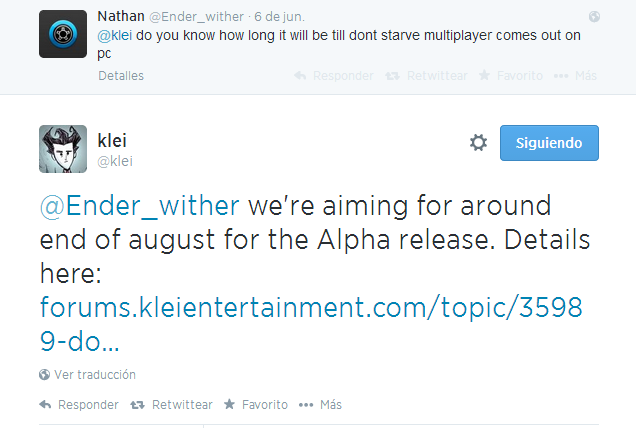Open Nathan's profile name link
The height and width of the screenshot is (428, 636).
[x=122, y=17]
